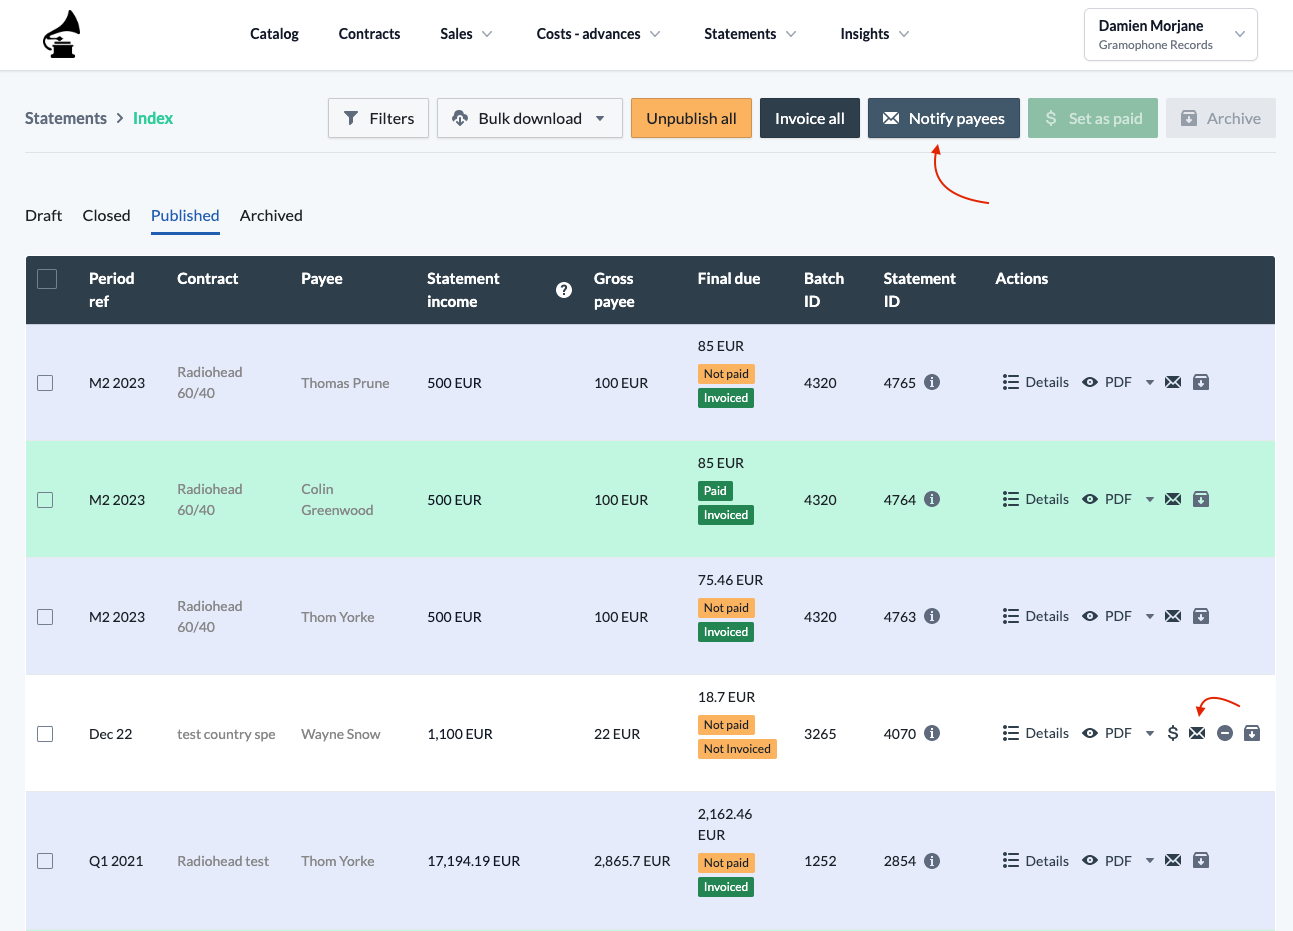Open info icon for statement 4764
The image size is (1293, 931).
(x=932, y=499)
